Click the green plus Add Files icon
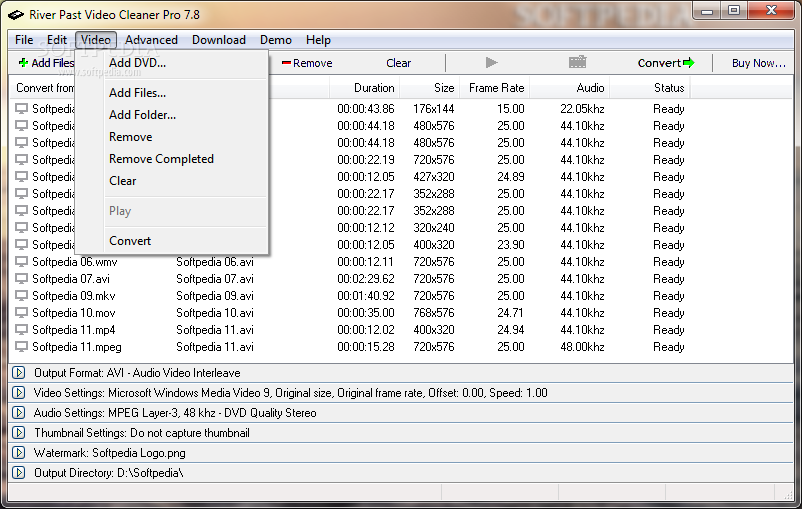This screenshot has height=509, width=802. tap(23, 63)
